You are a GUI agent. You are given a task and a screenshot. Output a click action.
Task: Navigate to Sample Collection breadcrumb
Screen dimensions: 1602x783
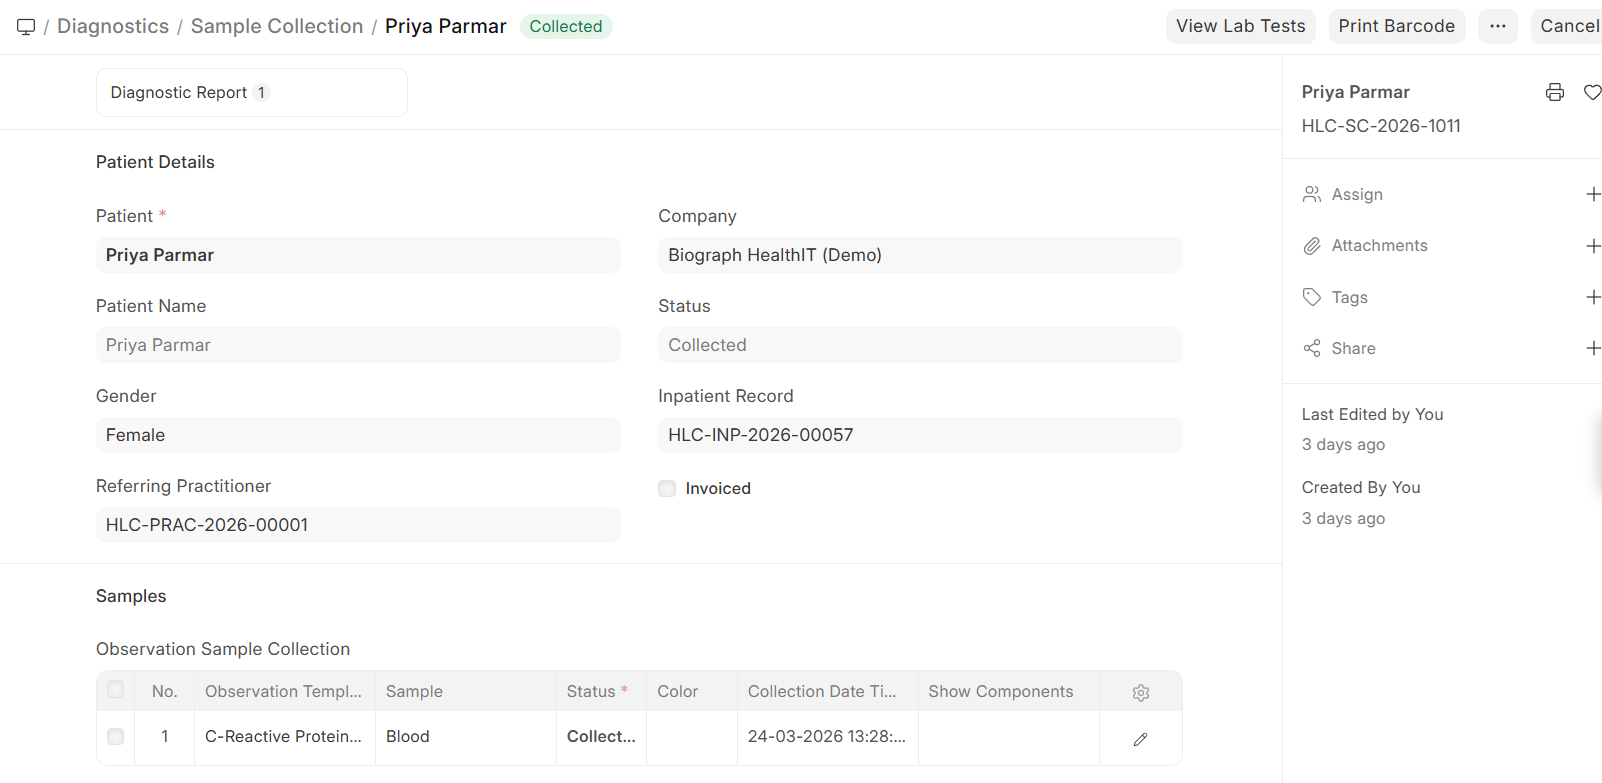tap(277, 26)
